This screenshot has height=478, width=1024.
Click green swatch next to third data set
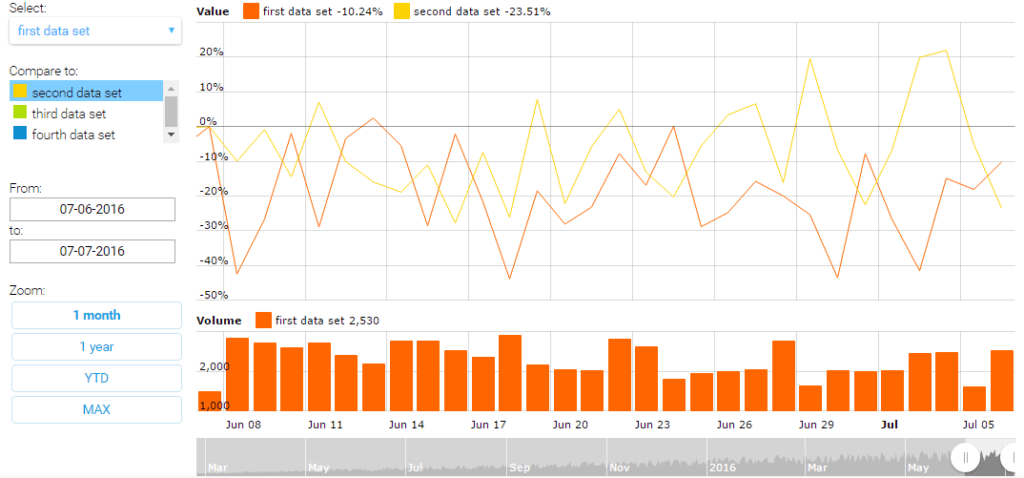pyautogui.click(x=19, y=113)
